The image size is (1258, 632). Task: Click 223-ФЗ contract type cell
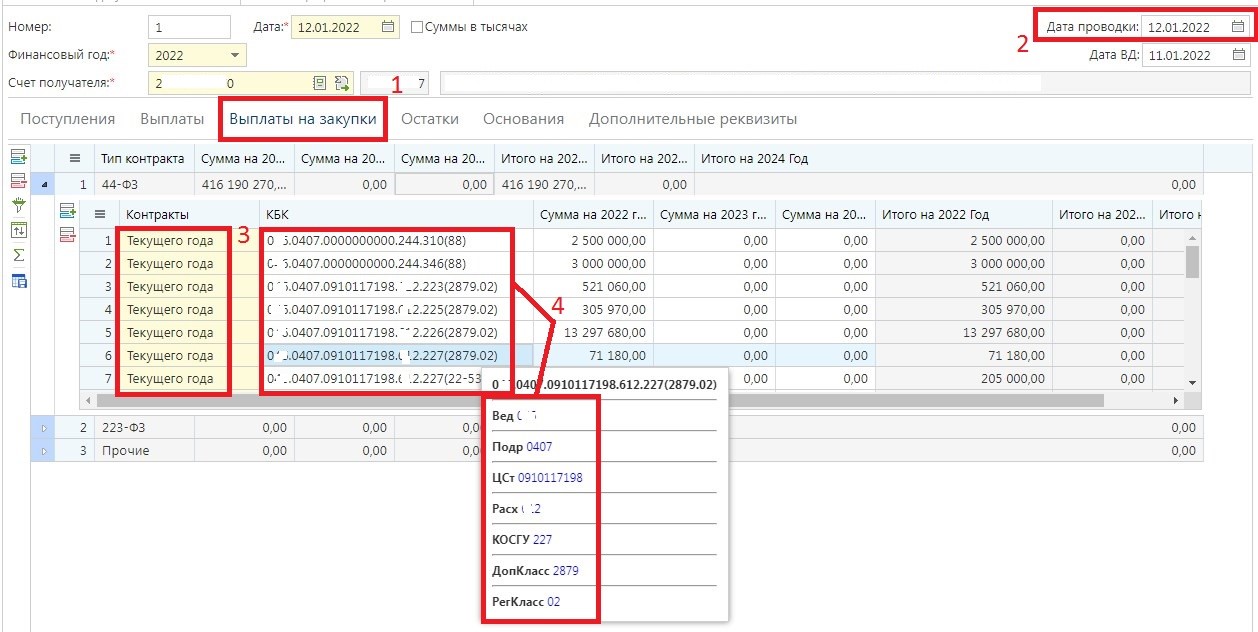pyautogui.click(x=144, y=428)
